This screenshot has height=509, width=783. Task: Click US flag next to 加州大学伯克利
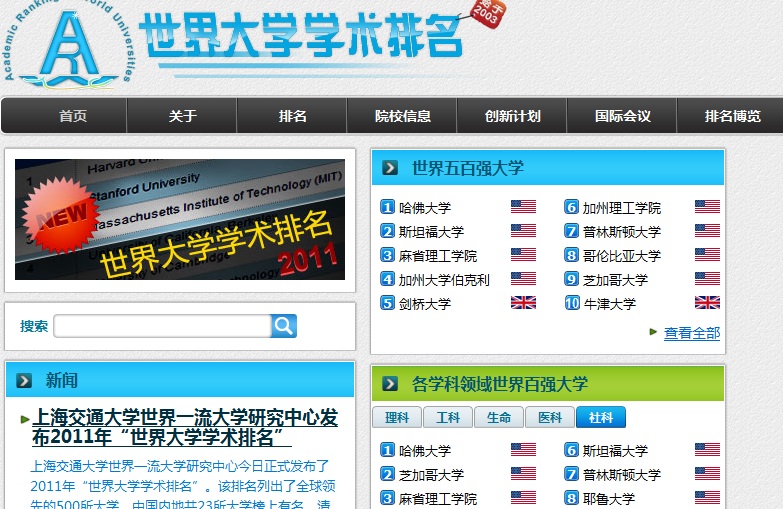tap(523, 279)
